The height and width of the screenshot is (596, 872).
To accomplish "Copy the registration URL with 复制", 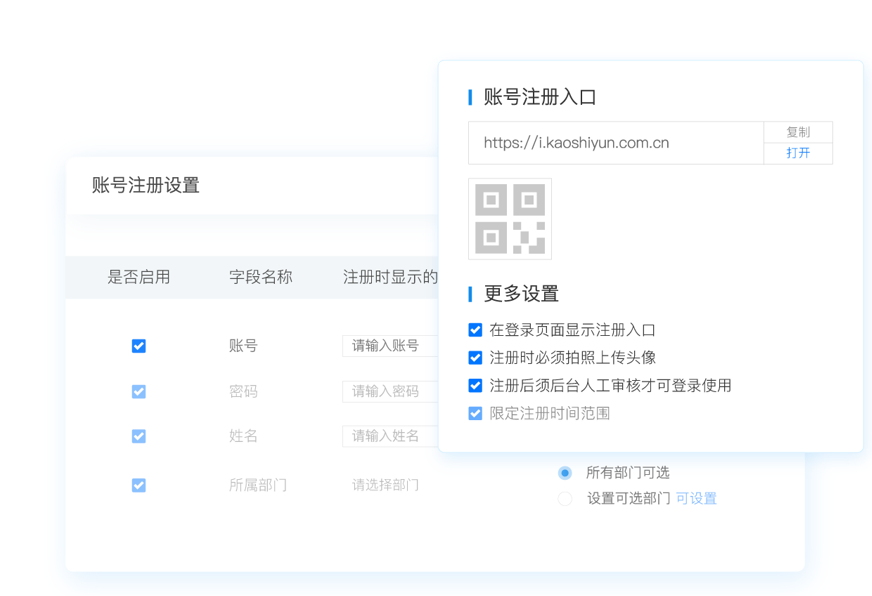I will point(797,132).
